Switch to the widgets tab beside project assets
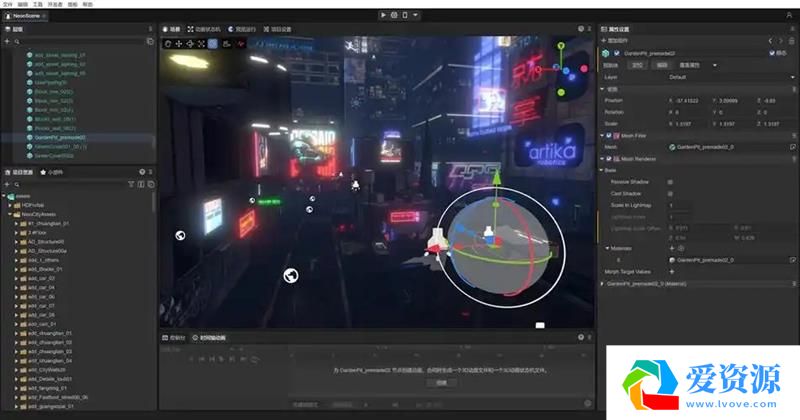The image size is (800, 420). pyautogui.click(x=52, y=172)
